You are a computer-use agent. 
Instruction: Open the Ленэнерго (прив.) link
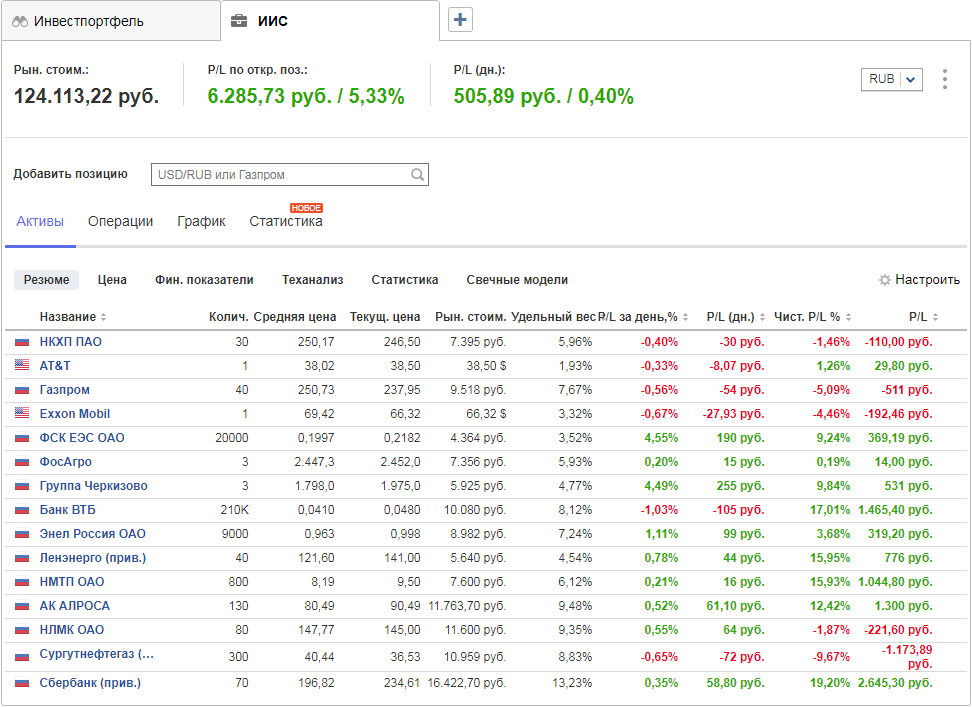93,558
